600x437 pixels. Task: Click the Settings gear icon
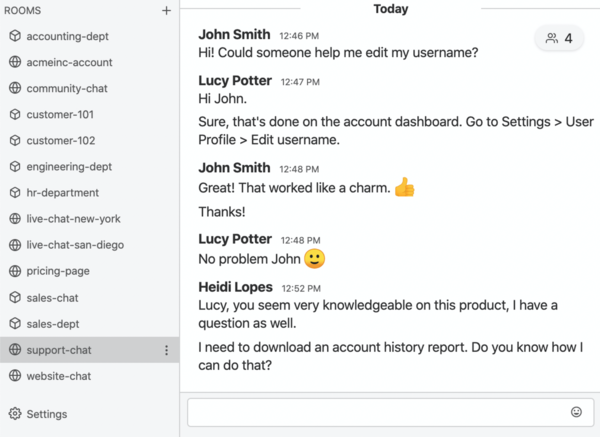[15, 414]
